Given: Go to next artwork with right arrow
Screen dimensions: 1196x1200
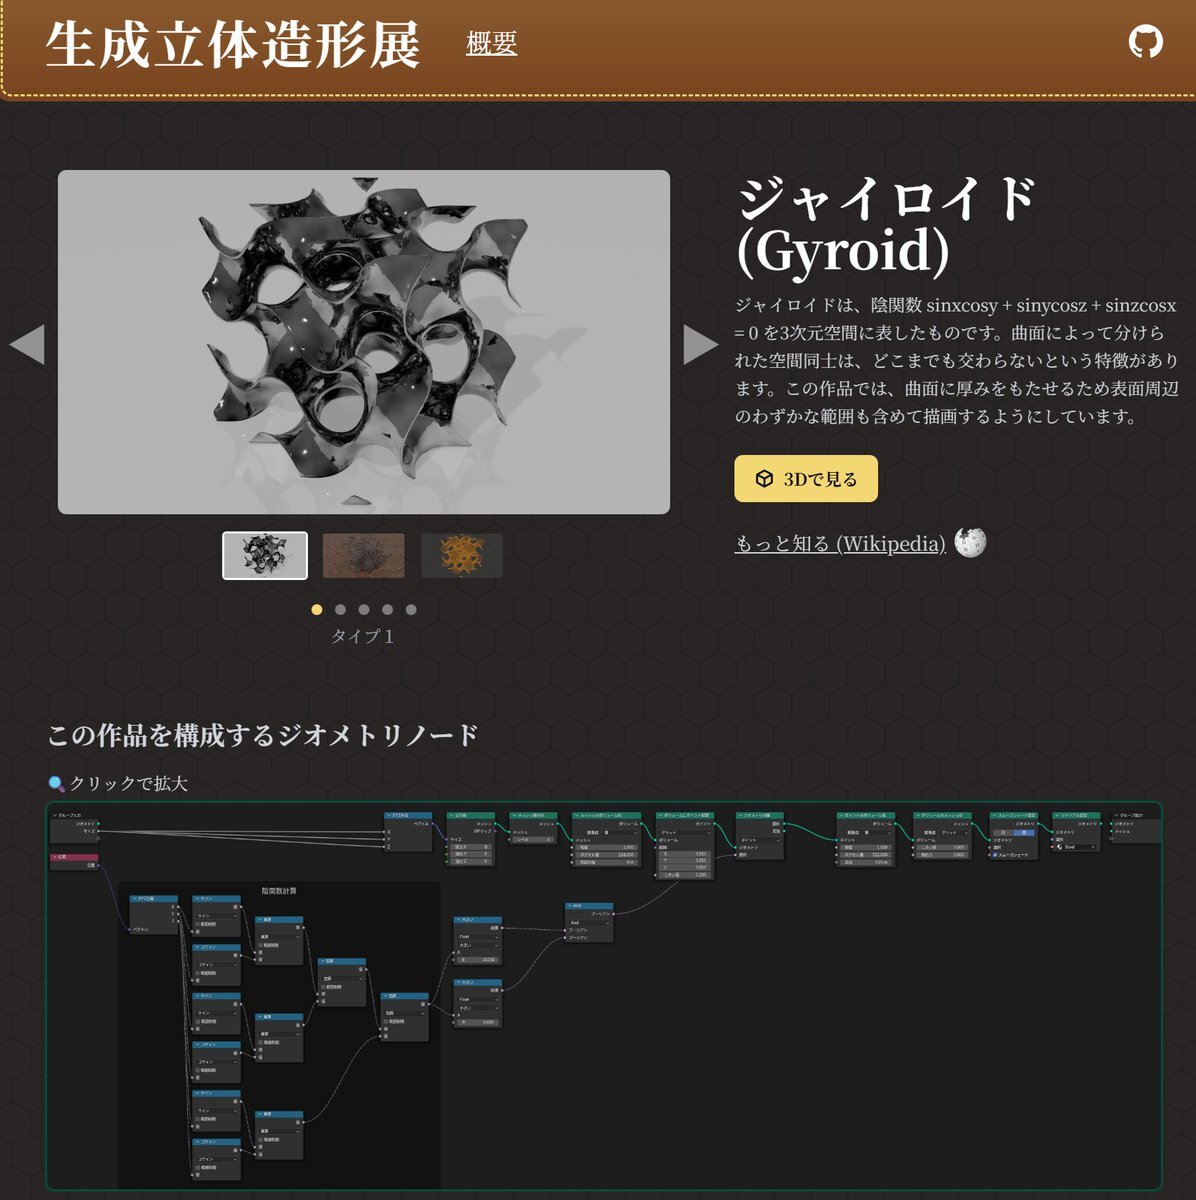Looking at the screenshot, I should pyautogui.click(x=700, y=344).
